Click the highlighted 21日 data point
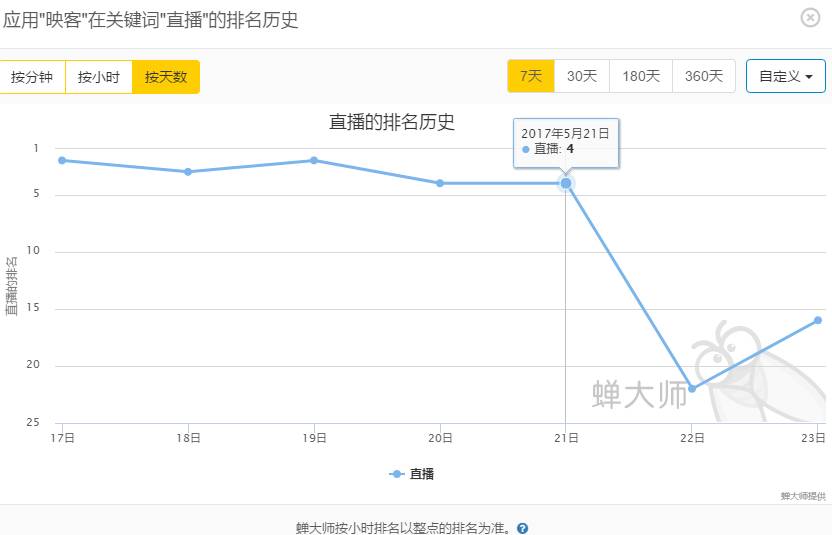 (566, 183)
